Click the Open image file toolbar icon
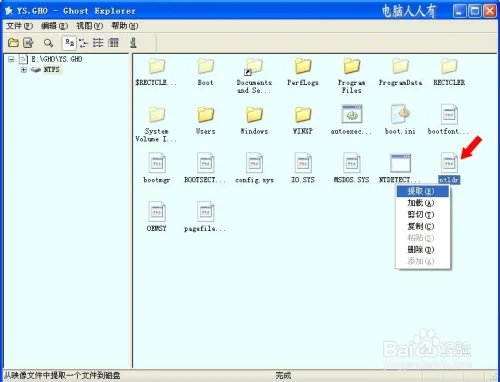The height and width of the screenshot is (382, 500). pos(13,43)
